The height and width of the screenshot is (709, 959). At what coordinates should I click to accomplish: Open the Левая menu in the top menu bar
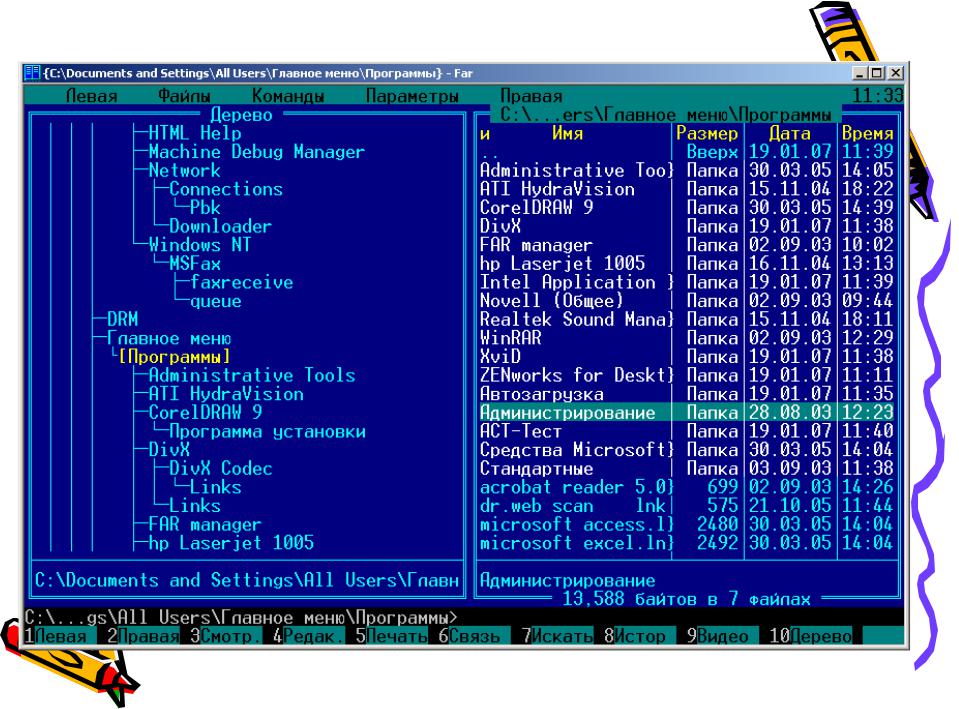[91, 96]
